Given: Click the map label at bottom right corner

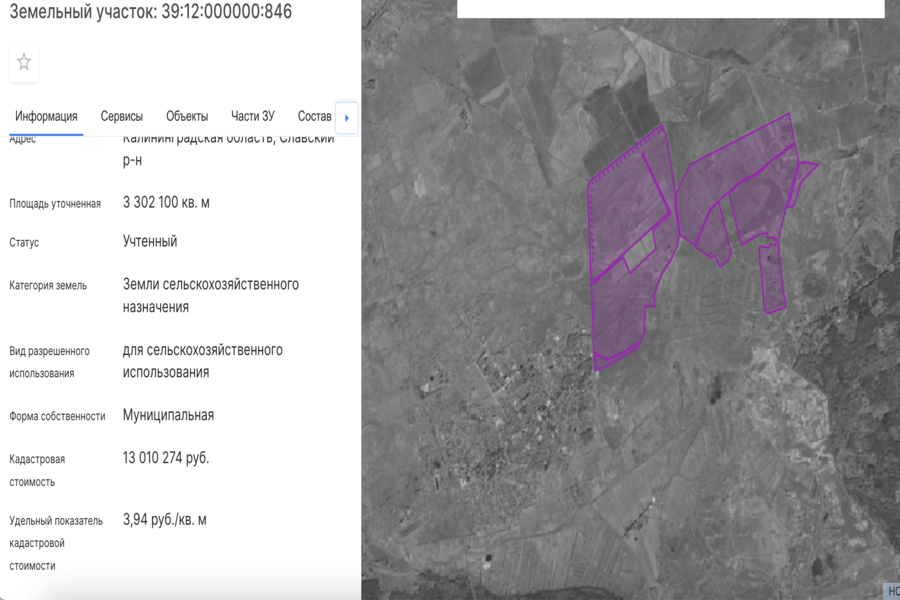Looking at the screenshot, I should 891,590.
